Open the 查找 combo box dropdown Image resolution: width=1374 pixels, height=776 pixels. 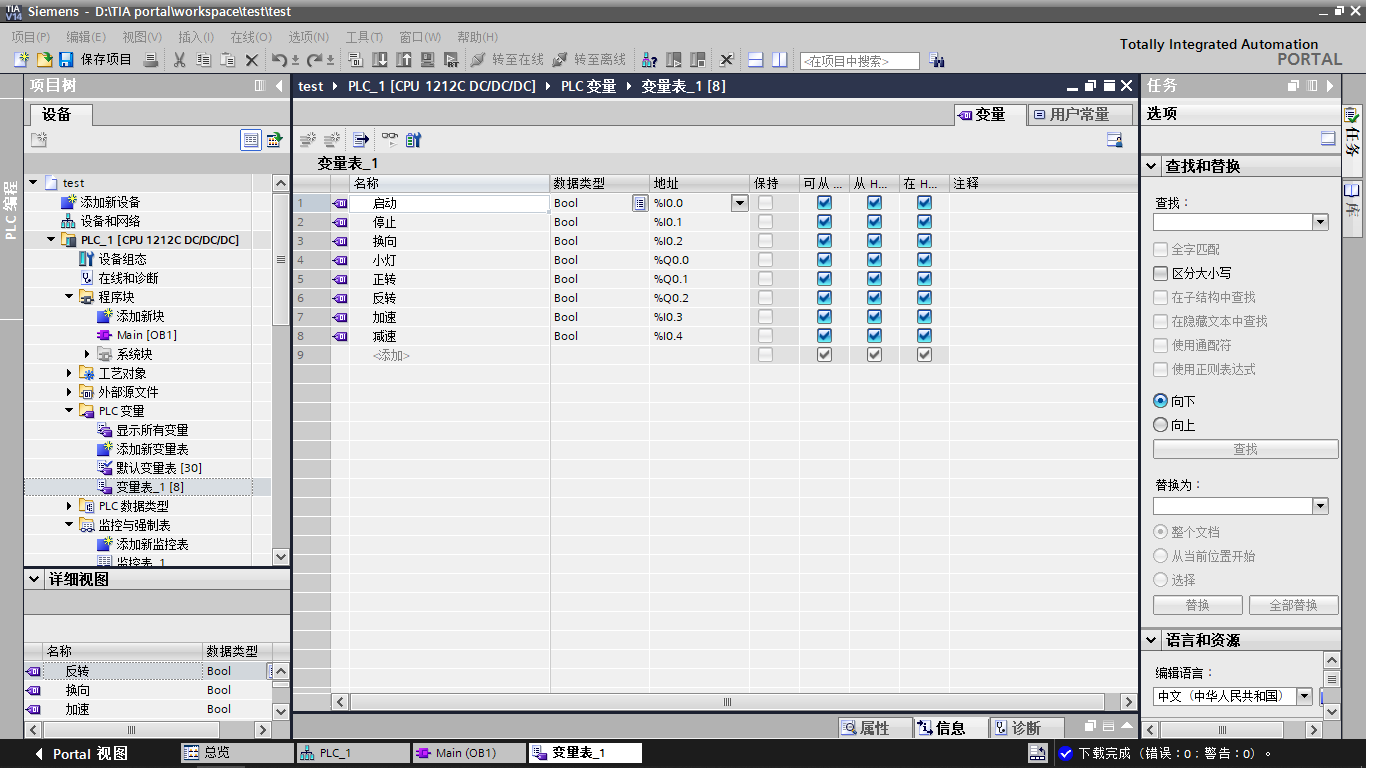coord(1320,222)
